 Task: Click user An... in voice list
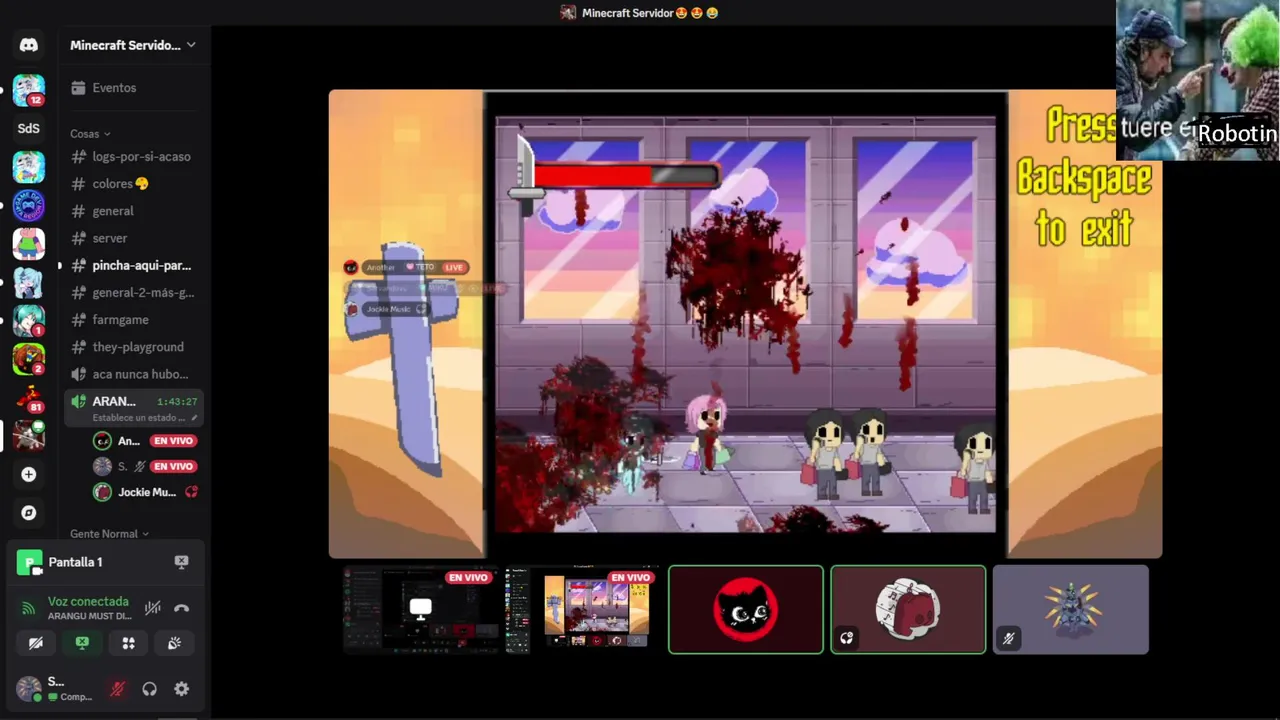pyautogui.click(x=145, y=441)
